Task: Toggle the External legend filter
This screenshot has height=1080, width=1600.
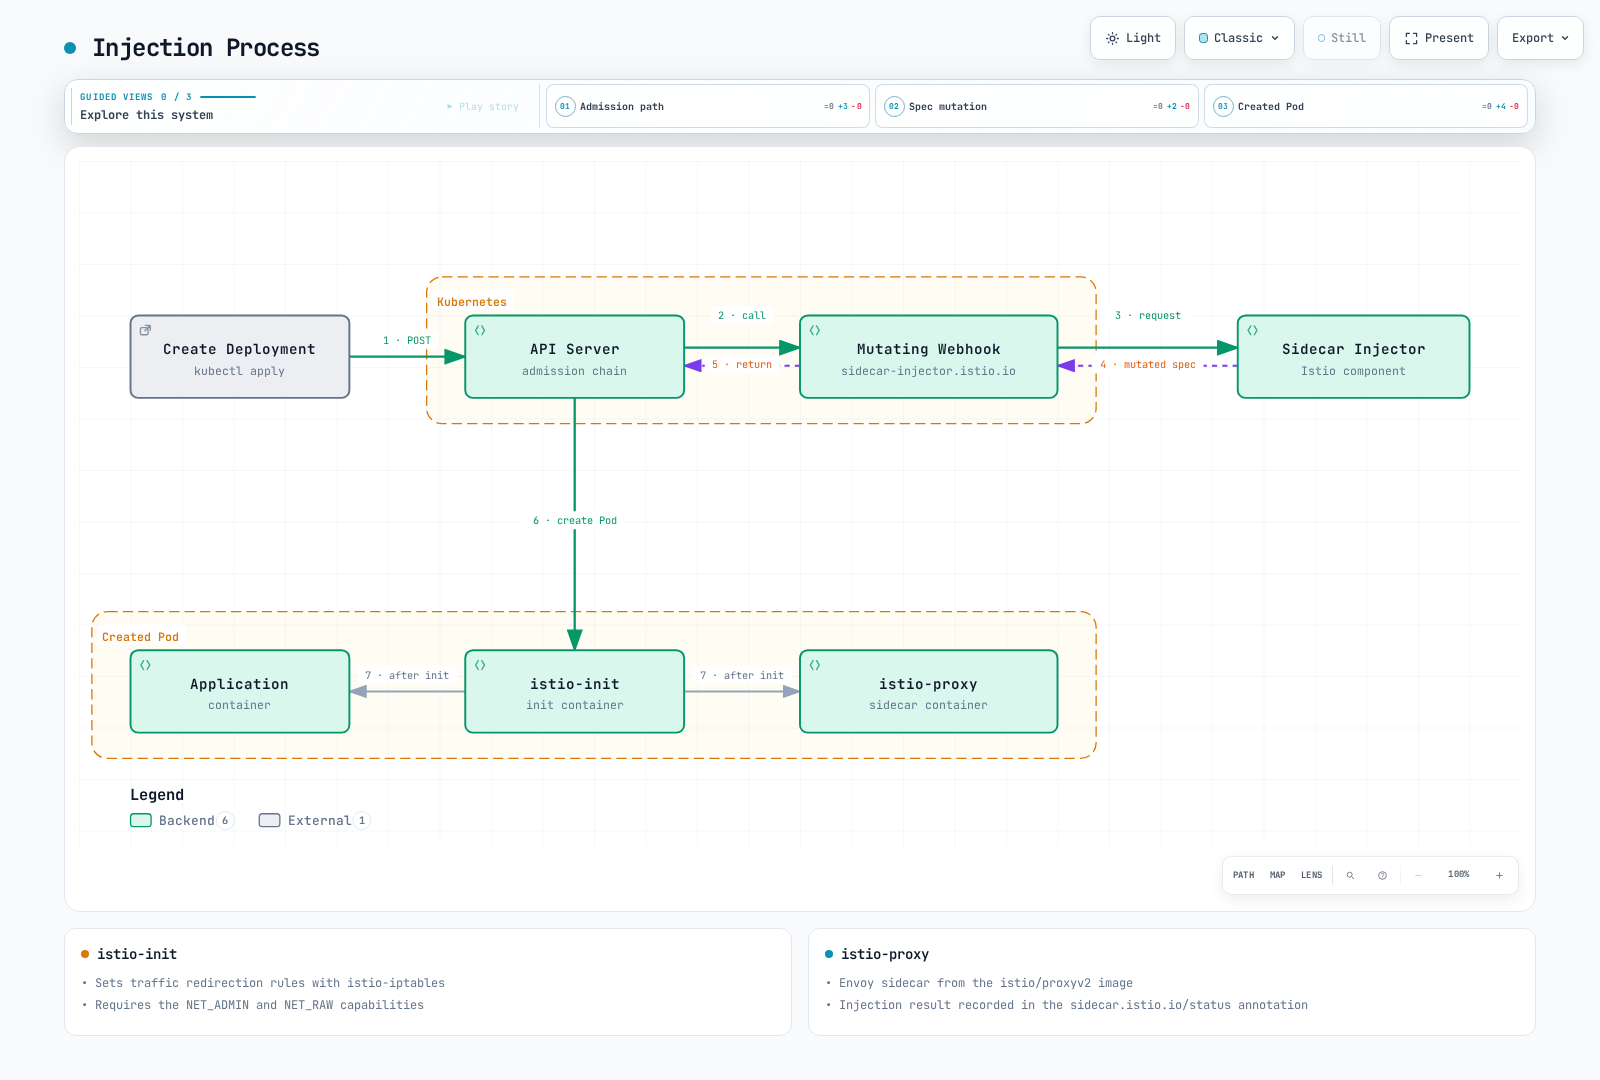Action: [314, 821]
